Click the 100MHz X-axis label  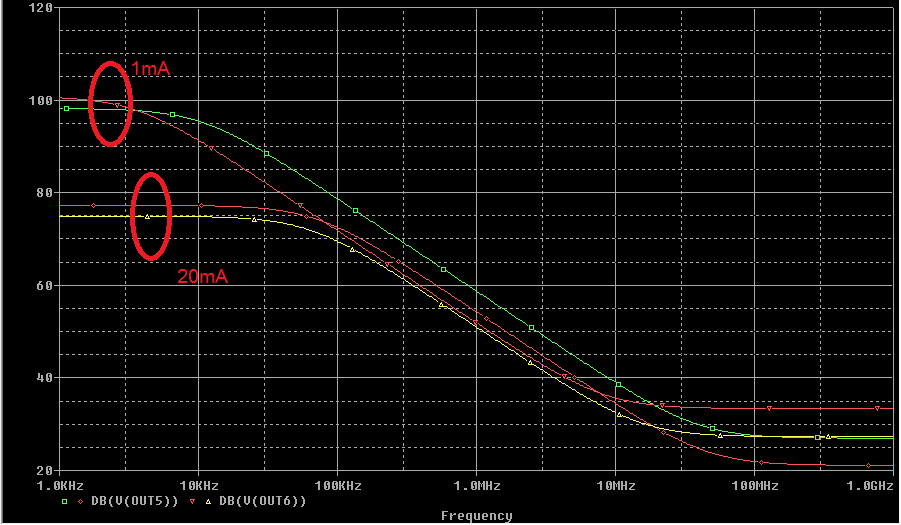(755, 486)
